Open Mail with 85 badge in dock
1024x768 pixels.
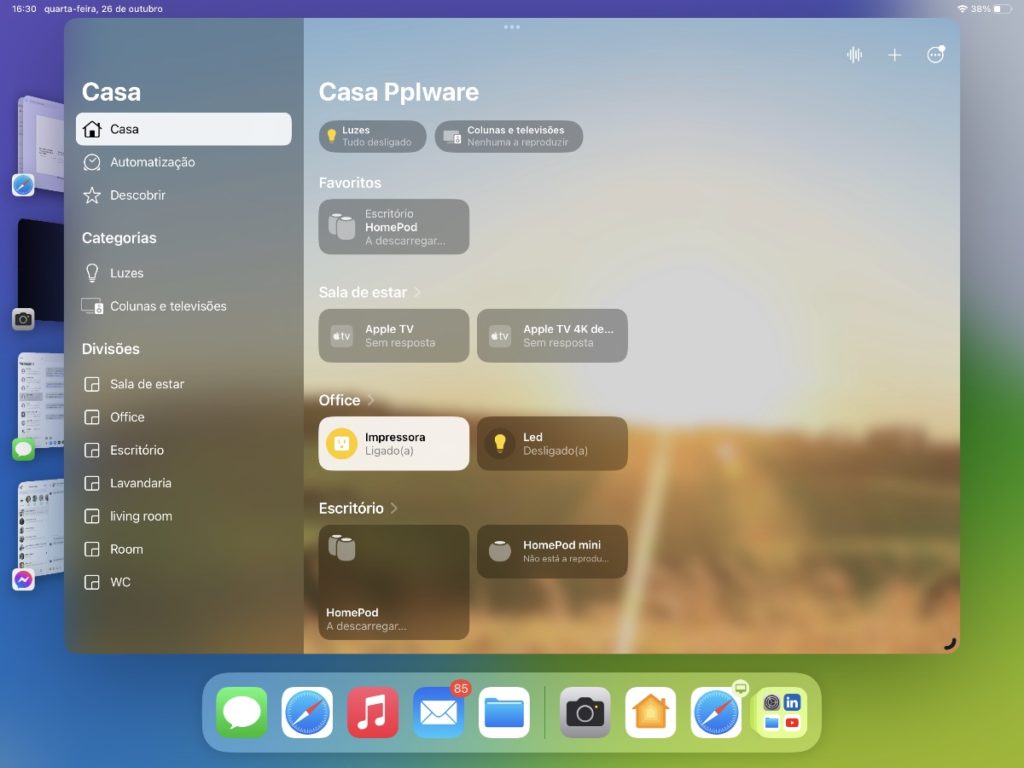439,712
